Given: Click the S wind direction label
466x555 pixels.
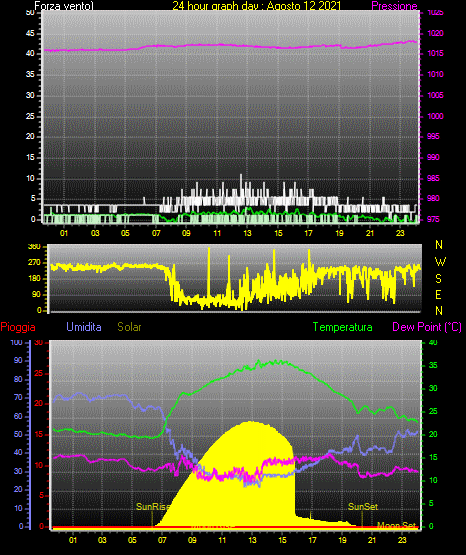Looking at the screenshot, I should tap(438, 279).
